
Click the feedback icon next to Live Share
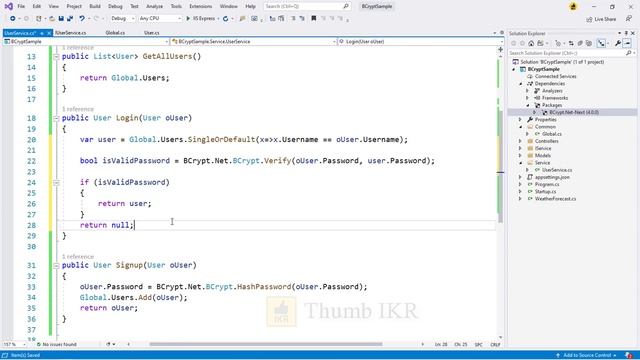pyautogui.click(x=629, y=19)
